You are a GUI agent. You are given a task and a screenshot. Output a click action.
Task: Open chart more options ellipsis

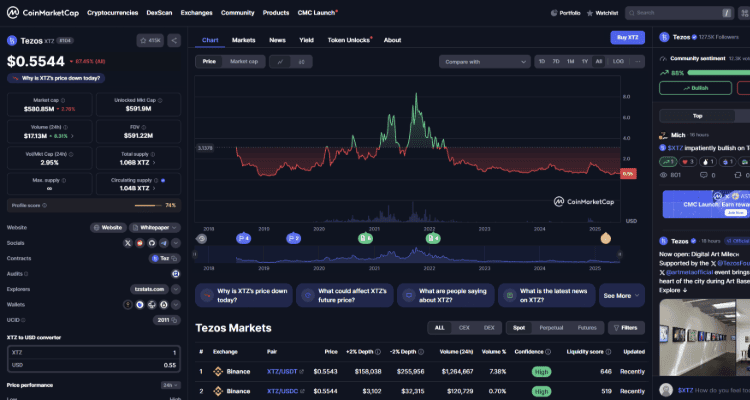pos(637,62)
